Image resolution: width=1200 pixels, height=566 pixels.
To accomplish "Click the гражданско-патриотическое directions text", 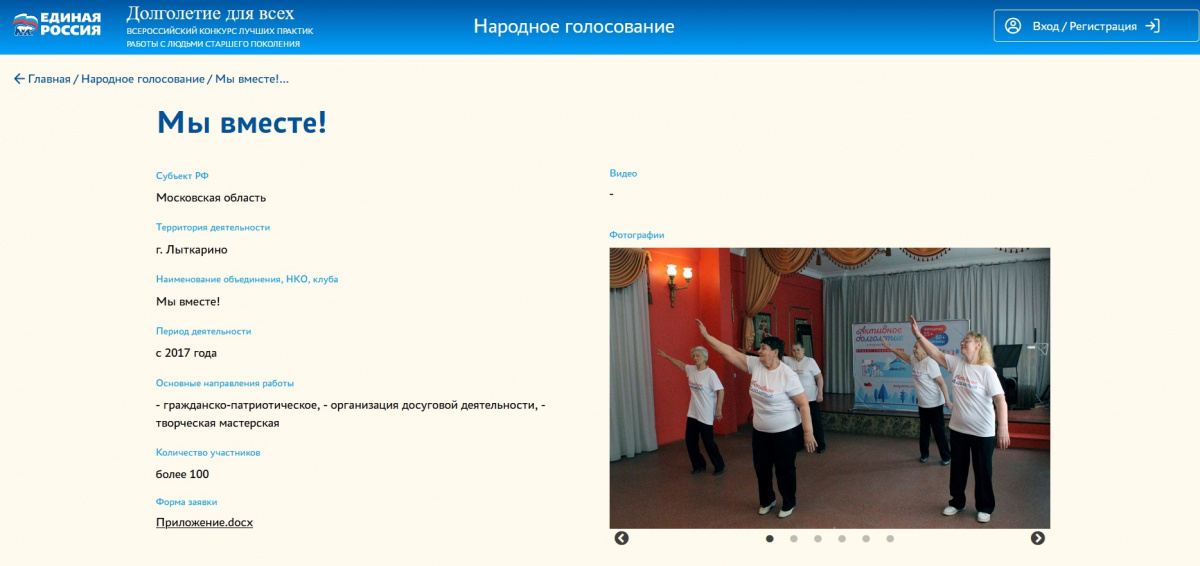I will (350, 414).
